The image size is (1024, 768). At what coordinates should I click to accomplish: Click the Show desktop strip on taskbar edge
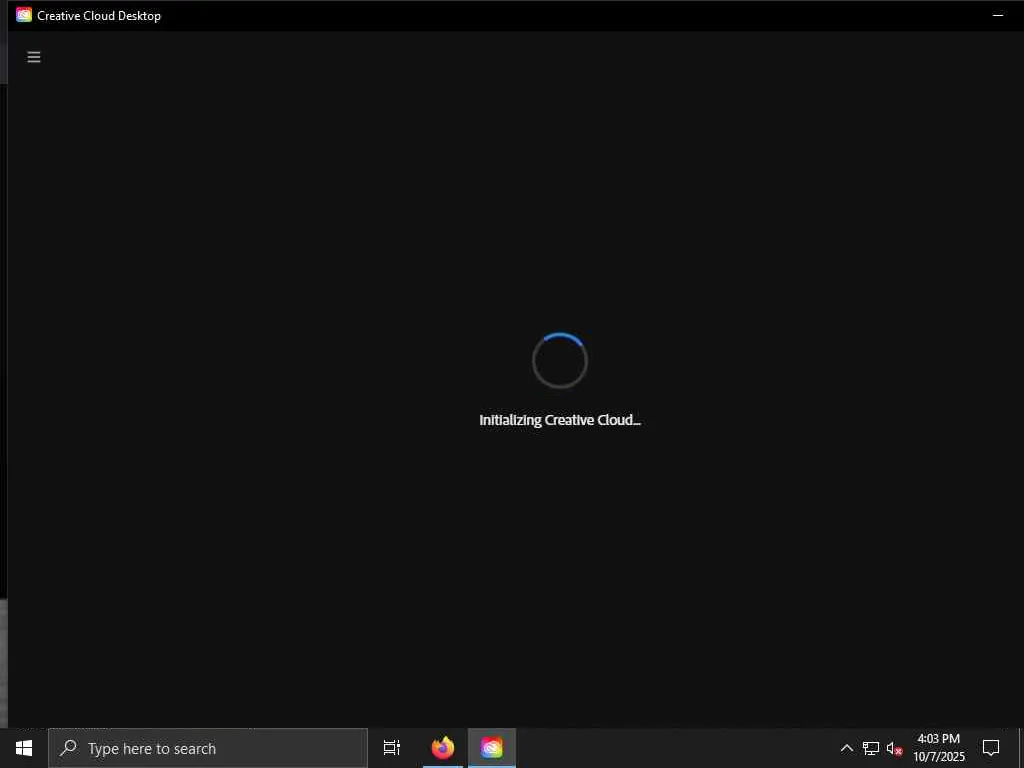[1021, 748]
